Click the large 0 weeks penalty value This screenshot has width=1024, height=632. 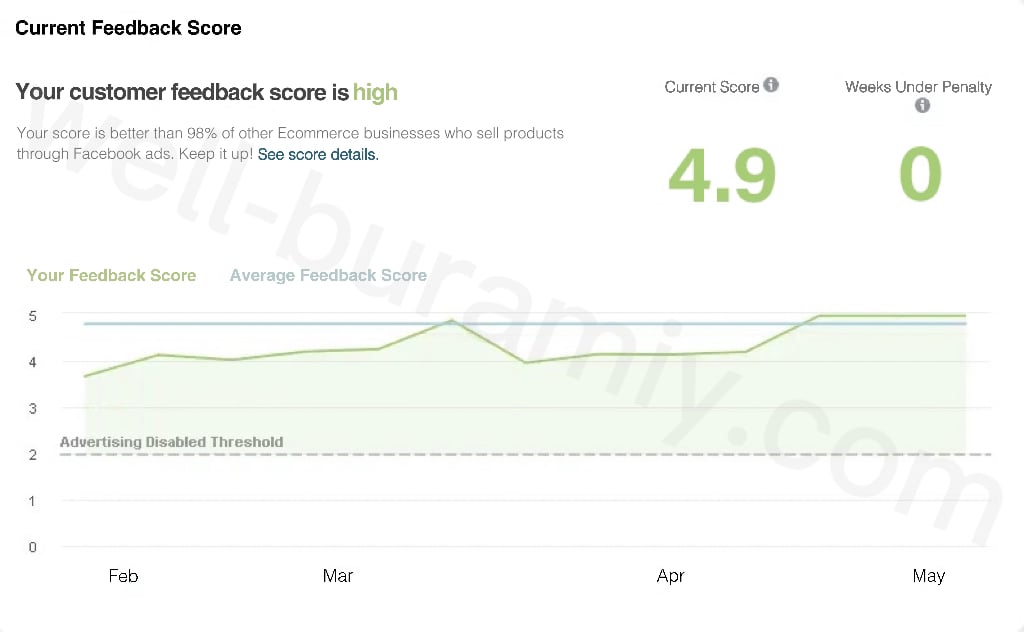tap(920, 175)
